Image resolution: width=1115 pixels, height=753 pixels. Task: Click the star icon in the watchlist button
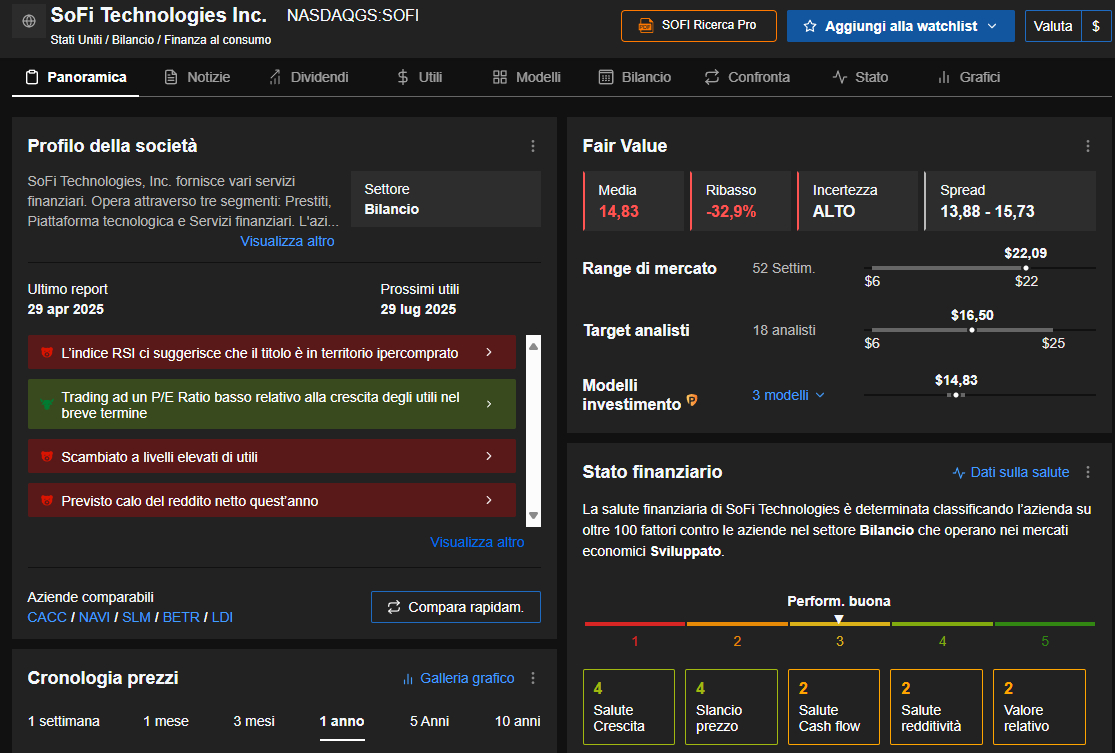[809, 26]
